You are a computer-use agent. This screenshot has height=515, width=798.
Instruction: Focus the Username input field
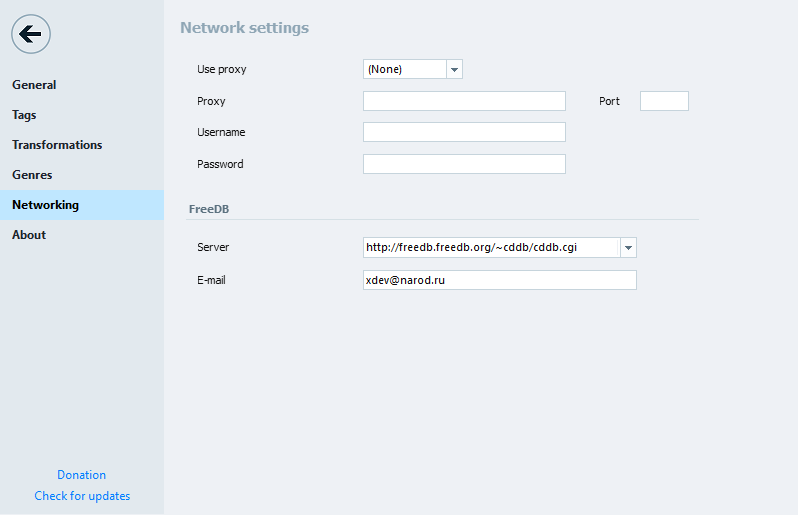pos(464,132)
